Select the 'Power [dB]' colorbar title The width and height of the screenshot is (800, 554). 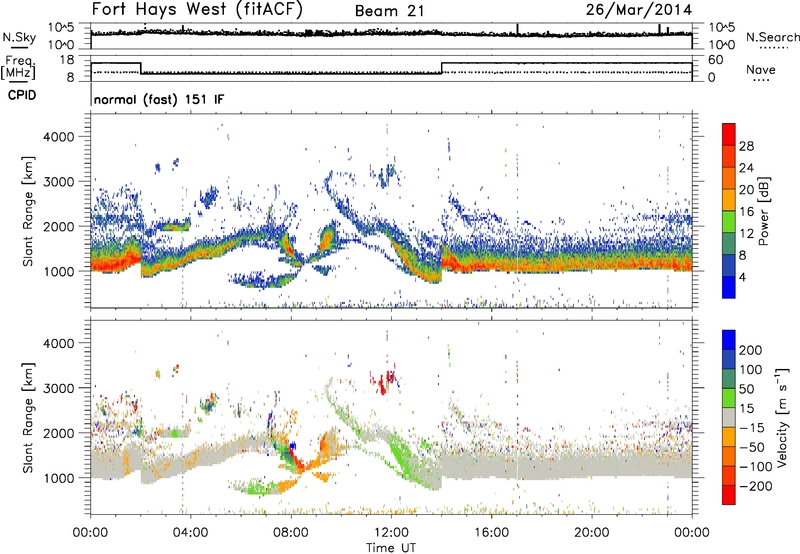click(x=763, y=211)
